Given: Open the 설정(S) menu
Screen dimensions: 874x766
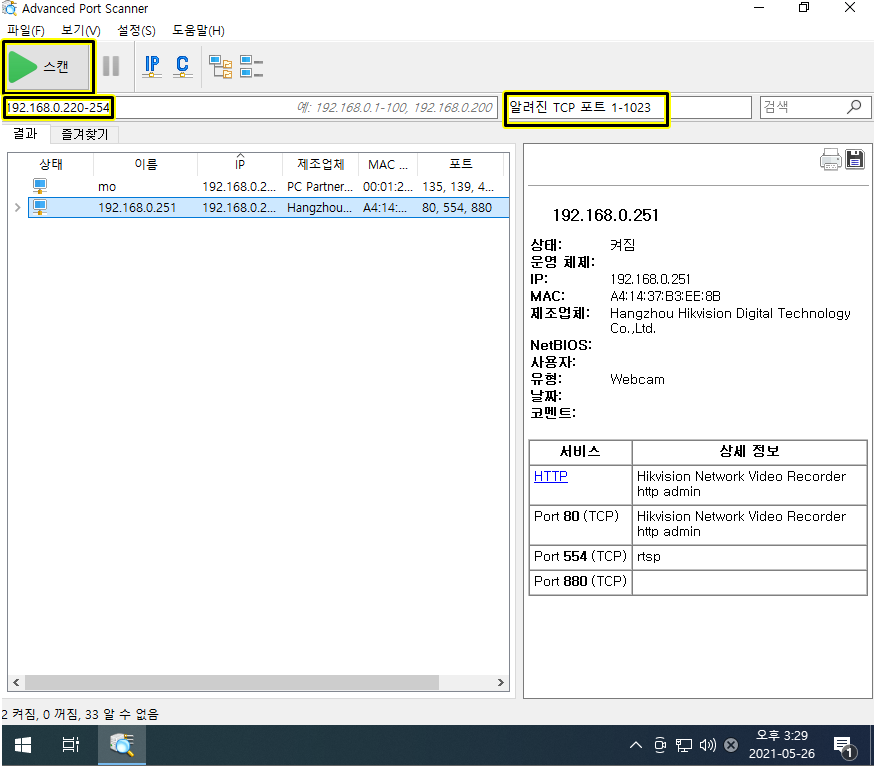Looking at the screenshot, I should [136, 31].
